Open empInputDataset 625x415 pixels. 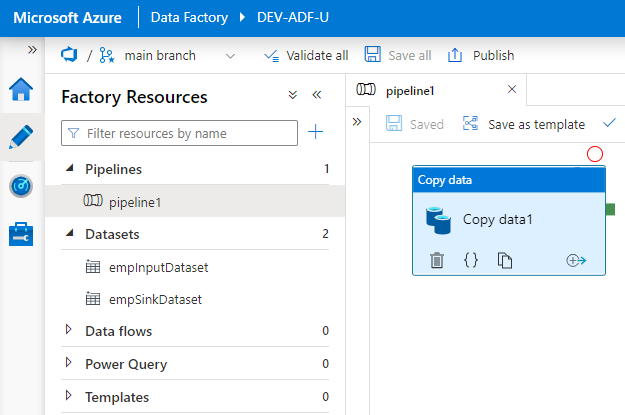tap(159, 267)
